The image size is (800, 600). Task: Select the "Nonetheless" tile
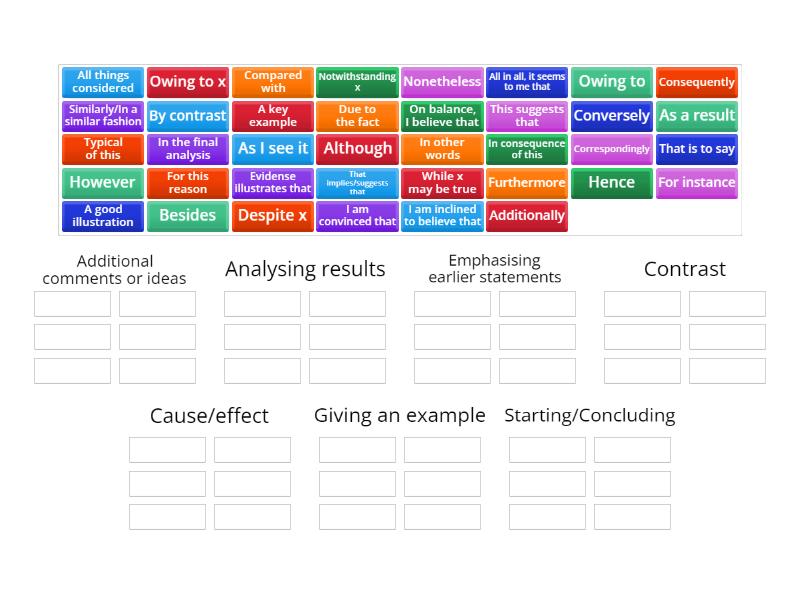(442, 82)
